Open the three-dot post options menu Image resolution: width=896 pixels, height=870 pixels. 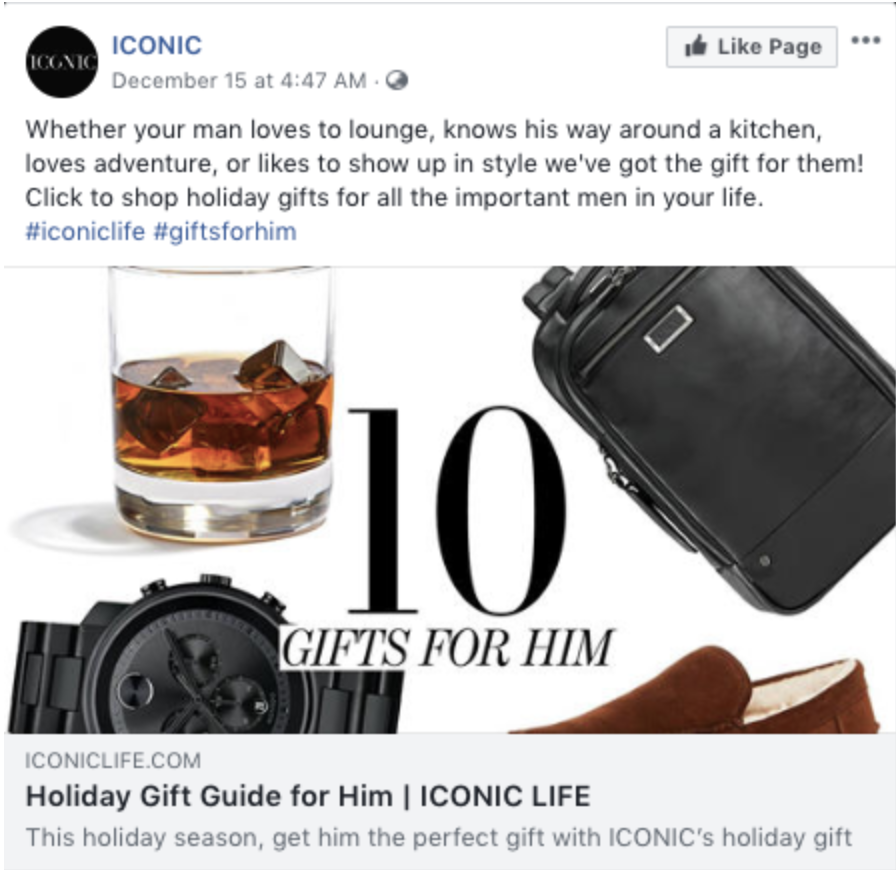coord(865,41)
